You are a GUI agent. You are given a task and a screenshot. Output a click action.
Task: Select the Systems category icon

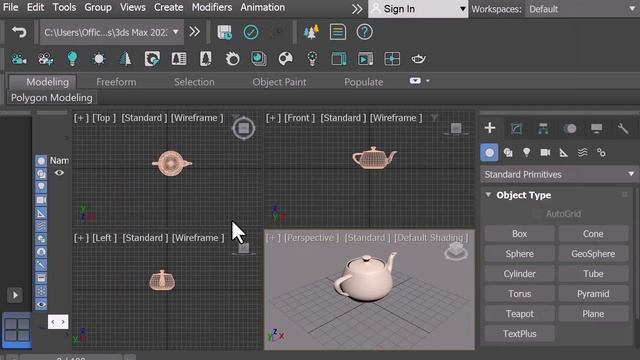click(601, 153)
